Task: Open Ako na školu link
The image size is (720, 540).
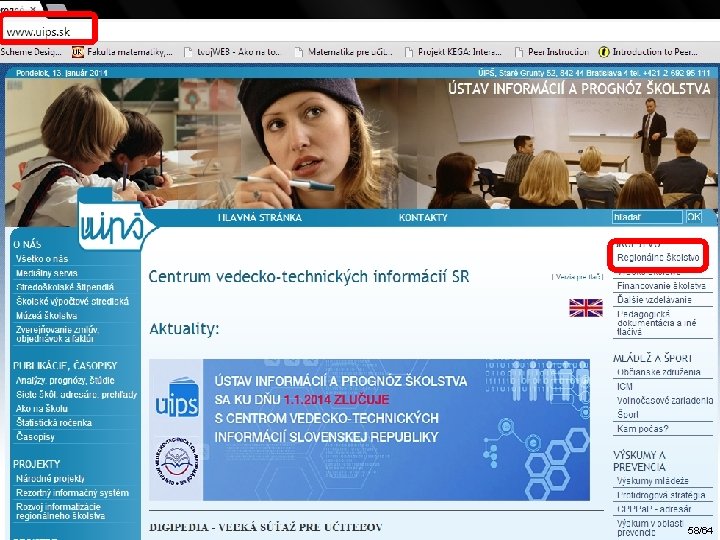Action: (42, 408)
